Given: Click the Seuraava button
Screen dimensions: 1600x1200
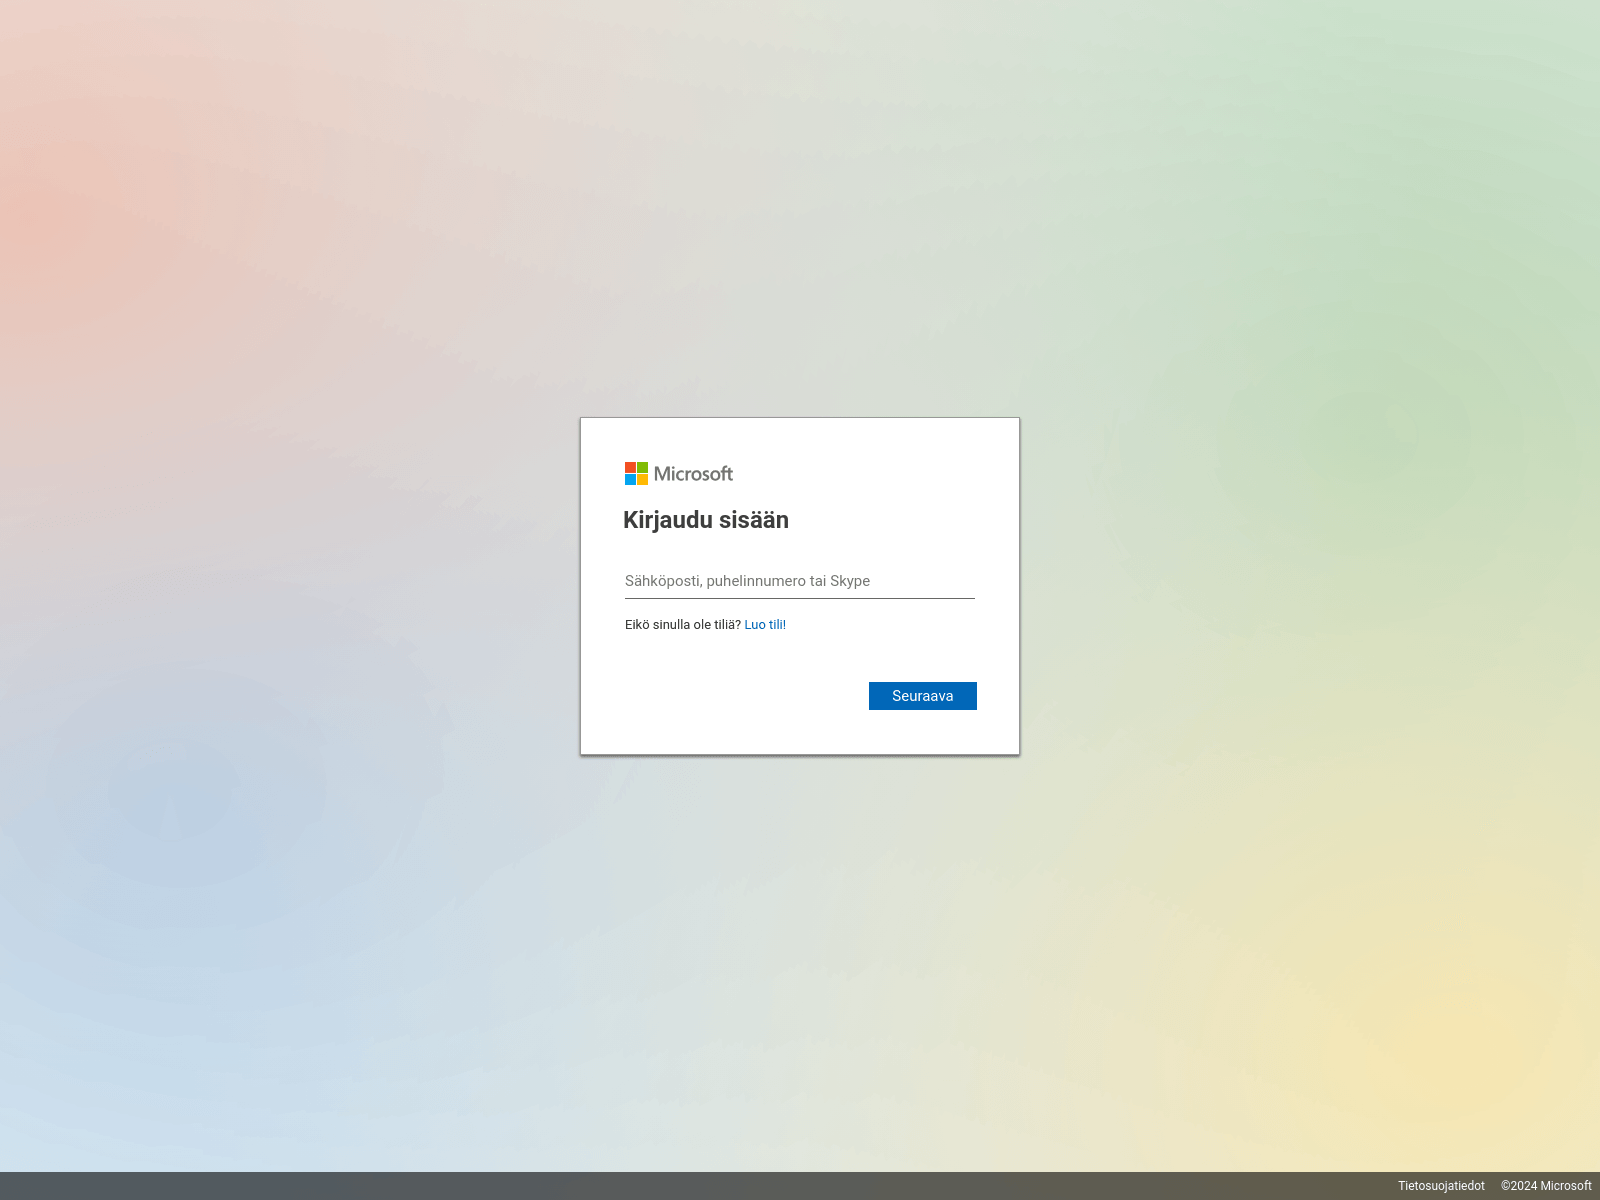Looking at the screenshot, I should tap(923, 696).
